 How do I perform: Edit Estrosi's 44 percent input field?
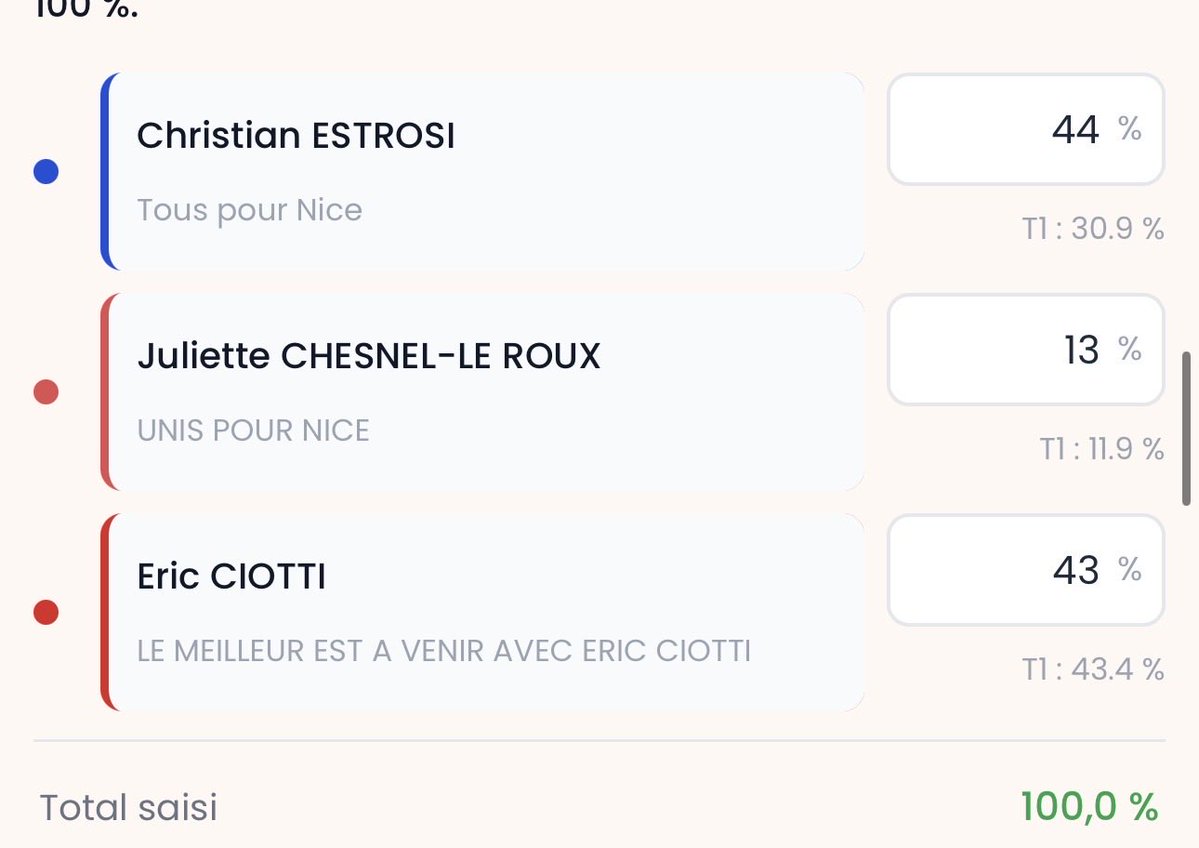pos(1024,129)
